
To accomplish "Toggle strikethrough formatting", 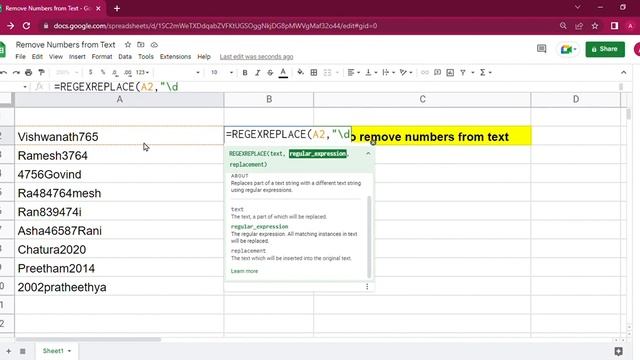I will pos(270,73).
